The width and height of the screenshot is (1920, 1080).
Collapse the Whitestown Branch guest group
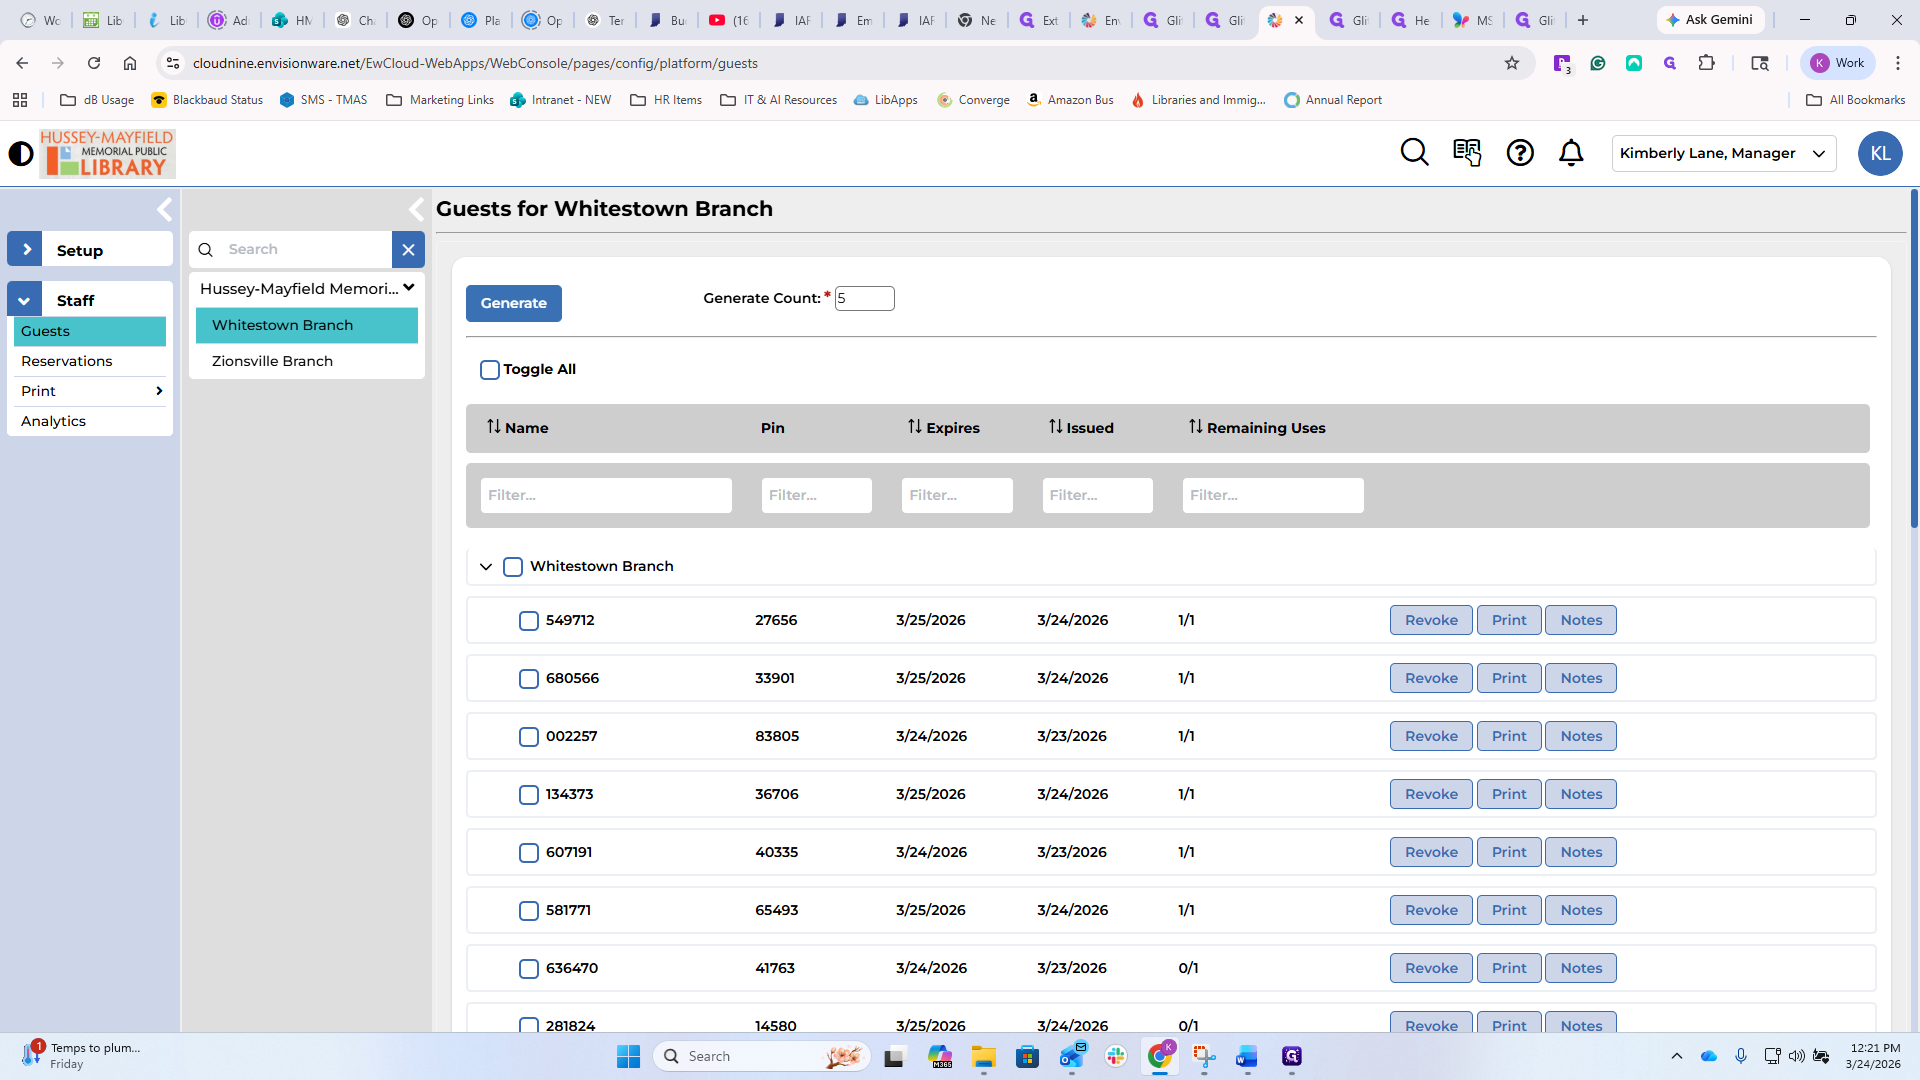coord(486,567)
